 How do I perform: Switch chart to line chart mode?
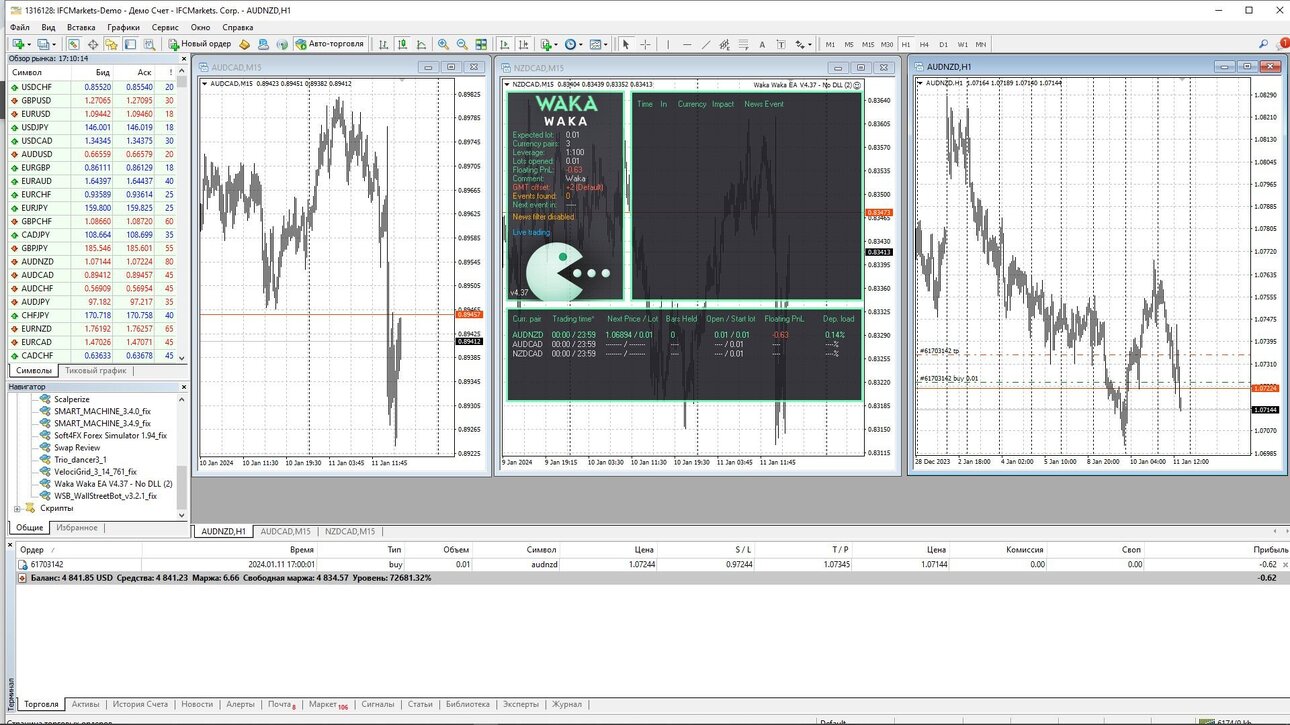[421, 44]
